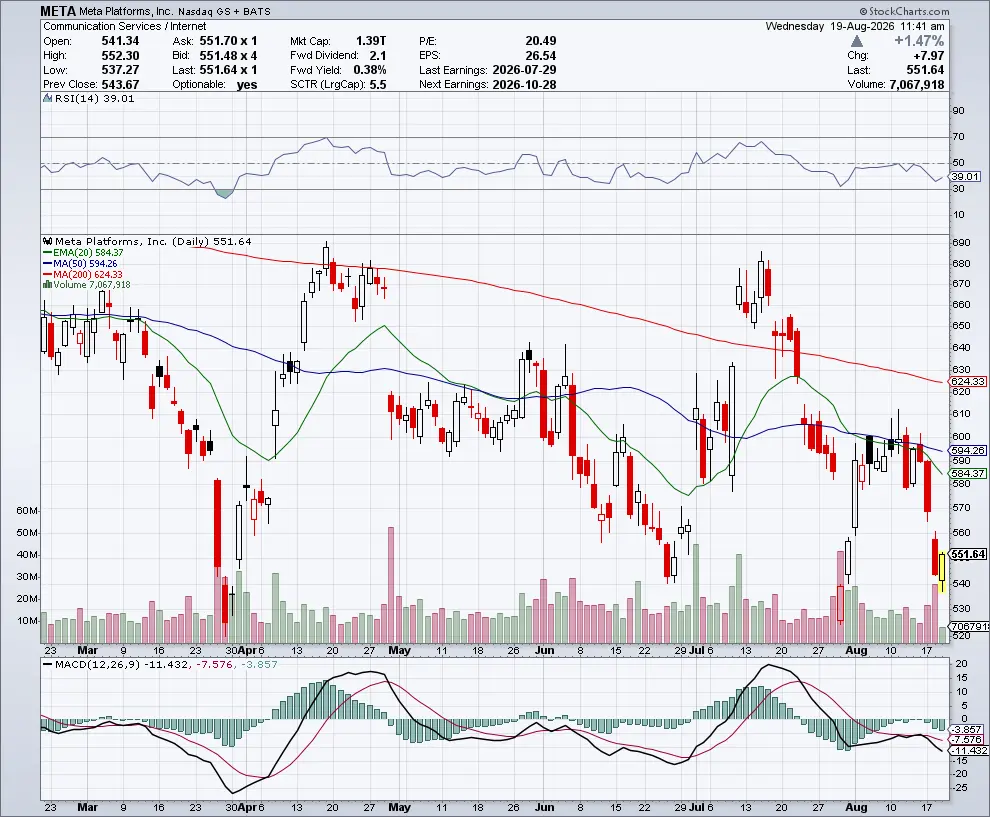Click the Low value 537.27
The image size is (990, 817).
[x=120, y=69]
